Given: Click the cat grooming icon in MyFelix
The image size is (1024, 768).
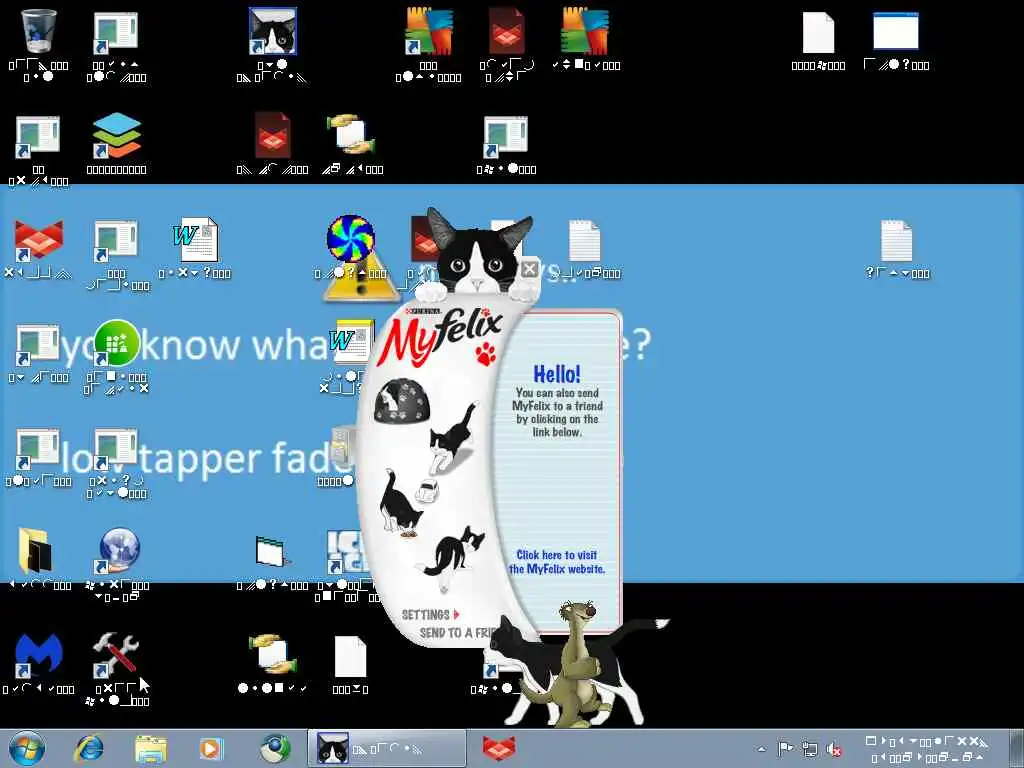Looking at the screenshot, I should coord(451,552).
